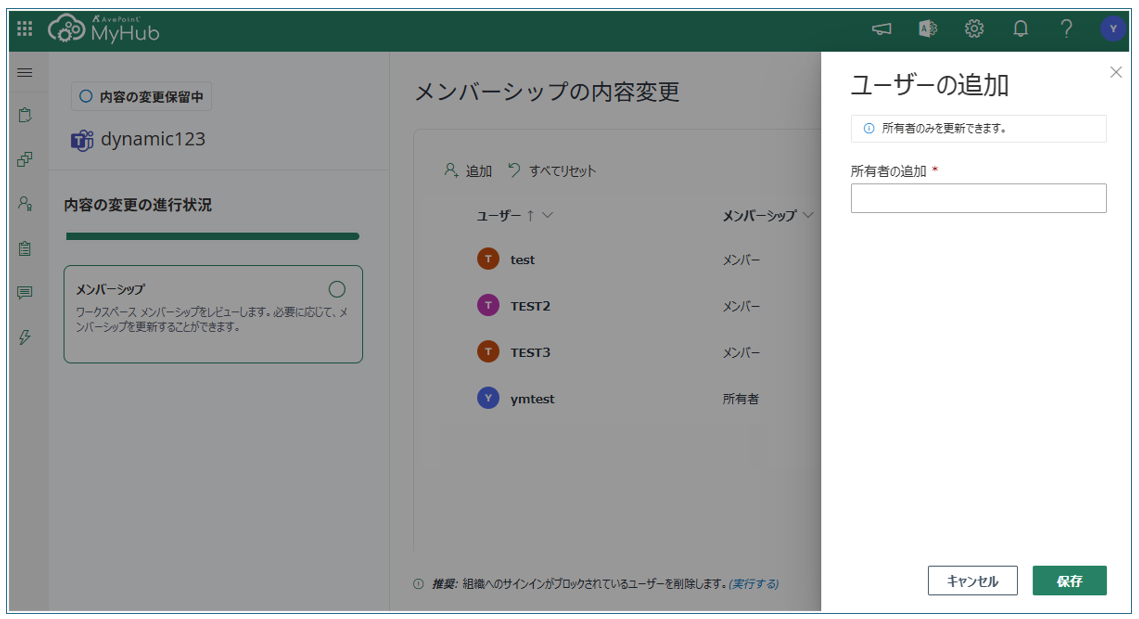Image resolution: width=1139 pixels, height=619 pixels.
Task: Open the メンバーシップ column dropdown chevron
Action: point(808,215)
